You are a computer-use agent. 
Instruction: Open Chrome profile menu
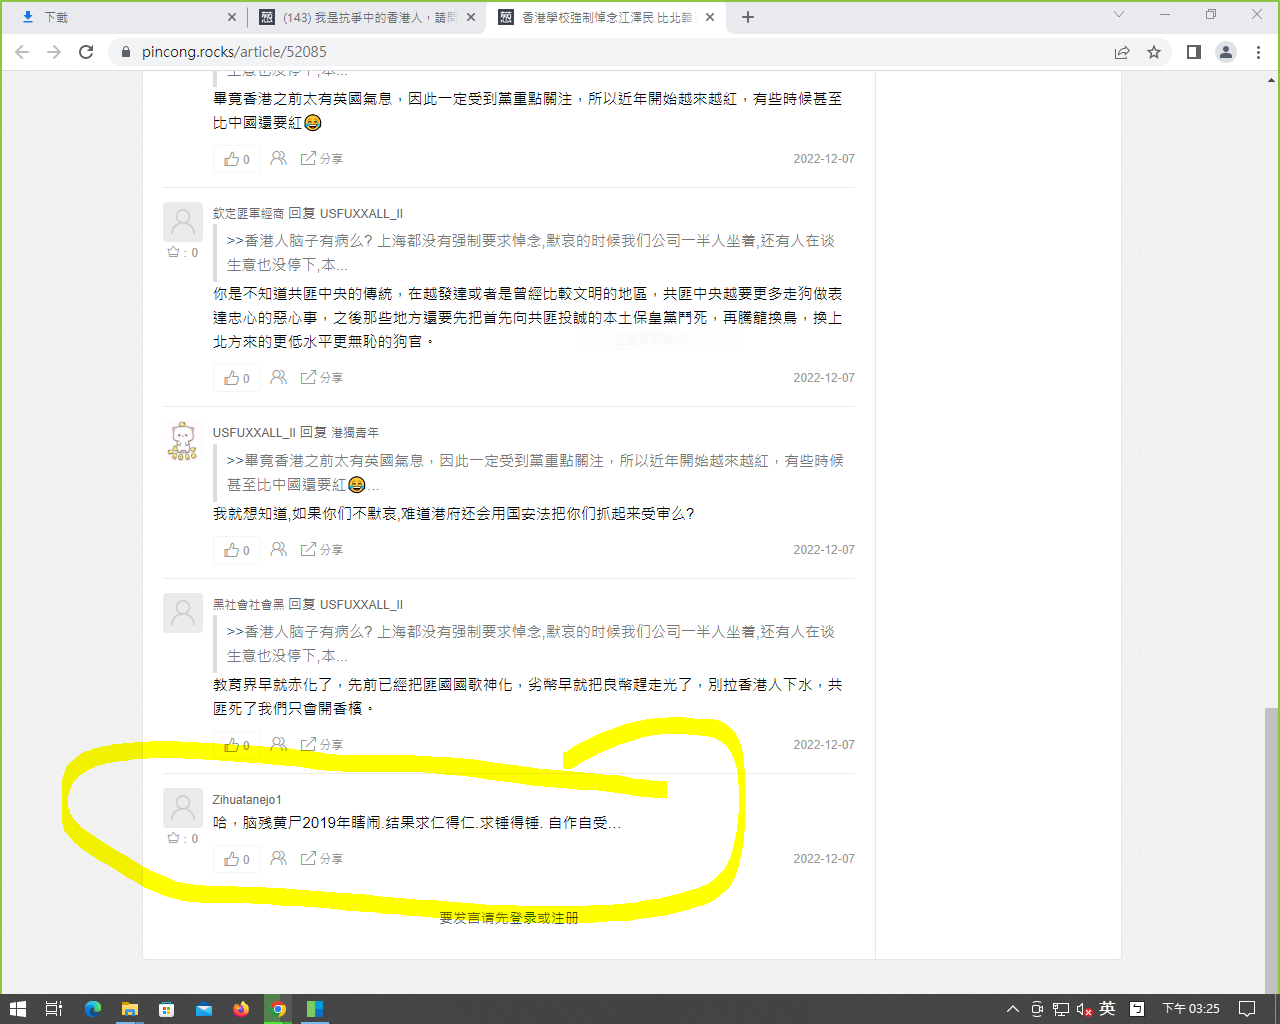[x=1225, y=52]
